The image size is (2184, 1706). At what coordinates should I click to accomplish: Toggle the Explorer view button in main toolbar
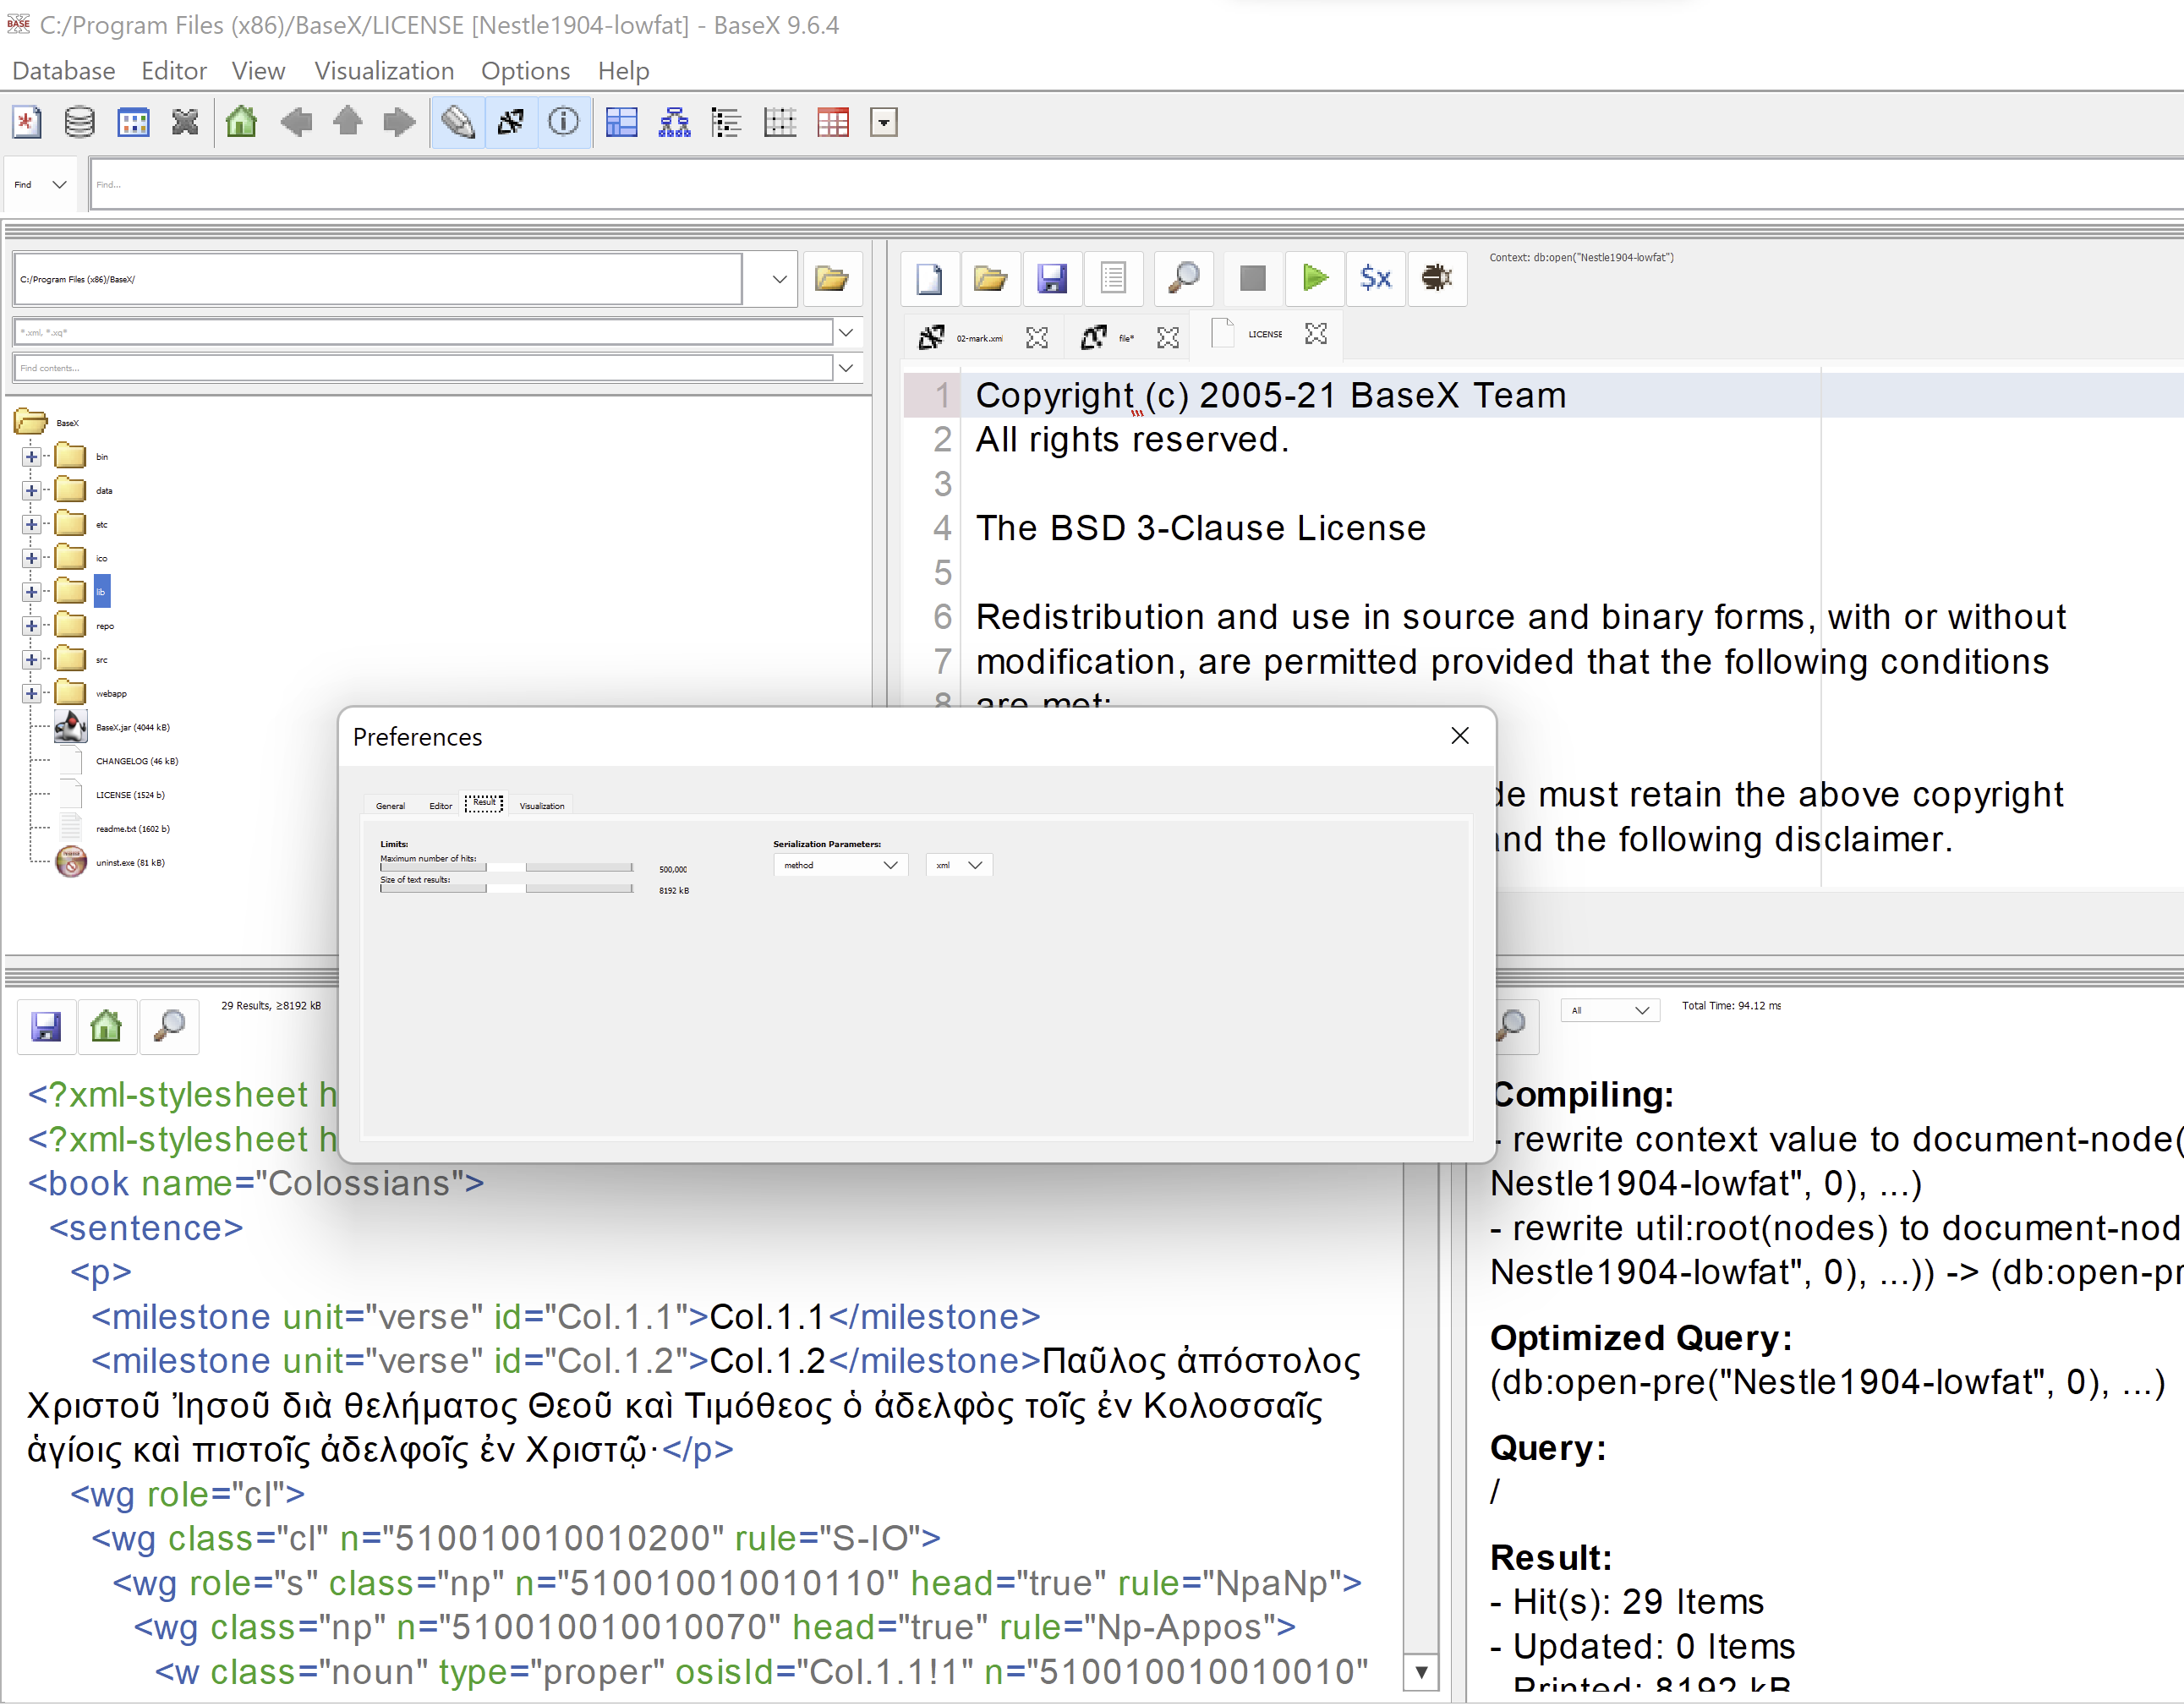884,123
